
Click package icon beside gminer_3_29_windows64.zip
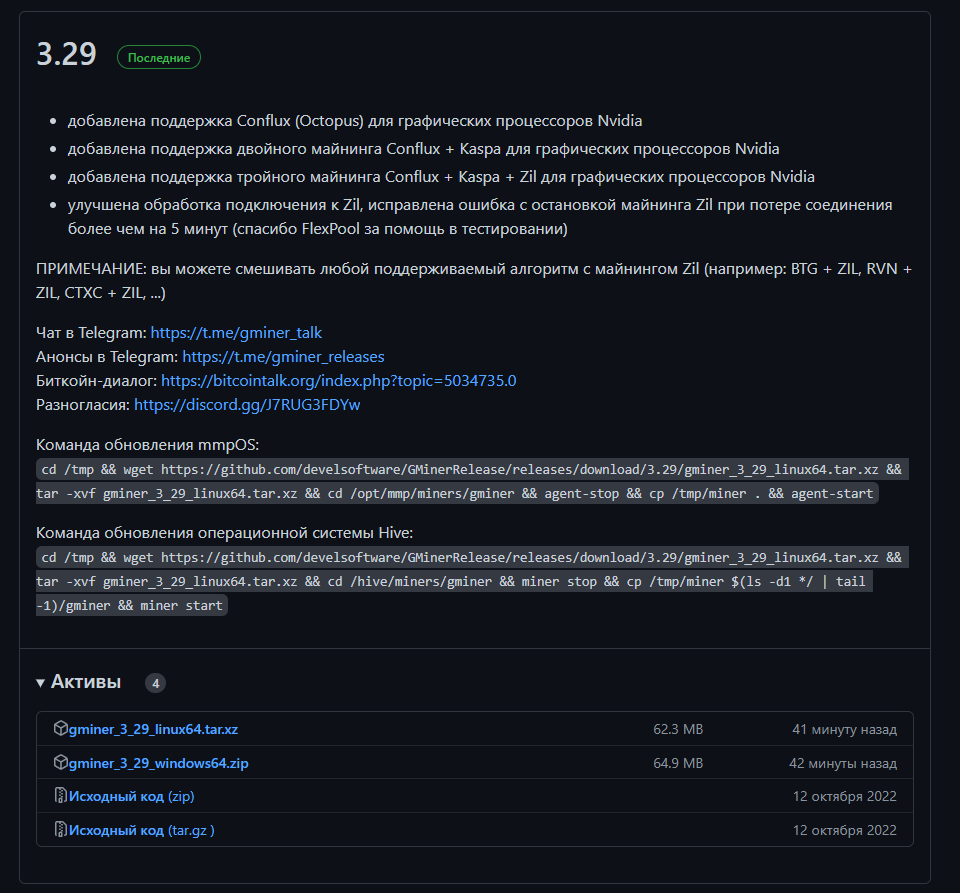point(60,762)
